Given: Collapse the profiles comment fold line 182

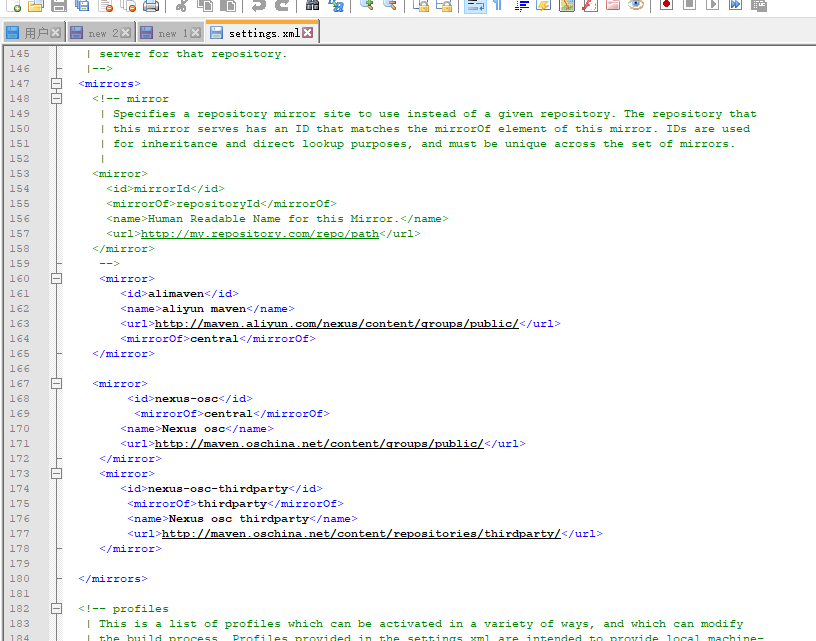Looking at the screenshot, I should (x=57, y=608).
